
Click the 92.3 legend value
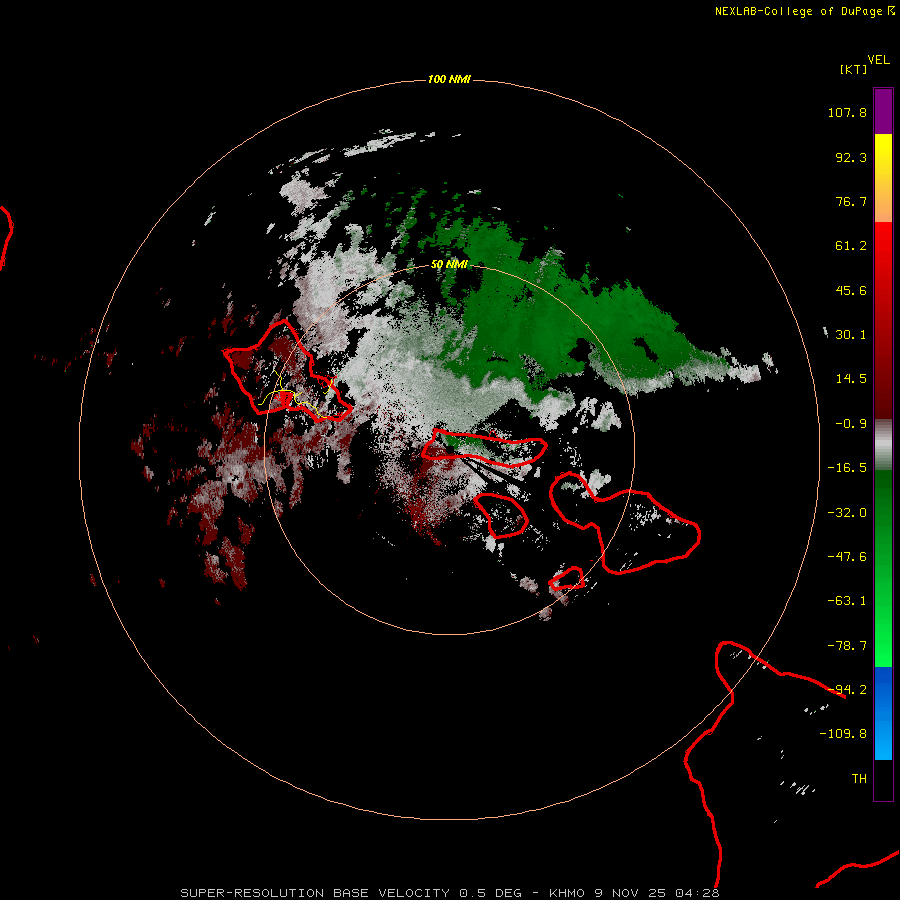tap(851, 157)
